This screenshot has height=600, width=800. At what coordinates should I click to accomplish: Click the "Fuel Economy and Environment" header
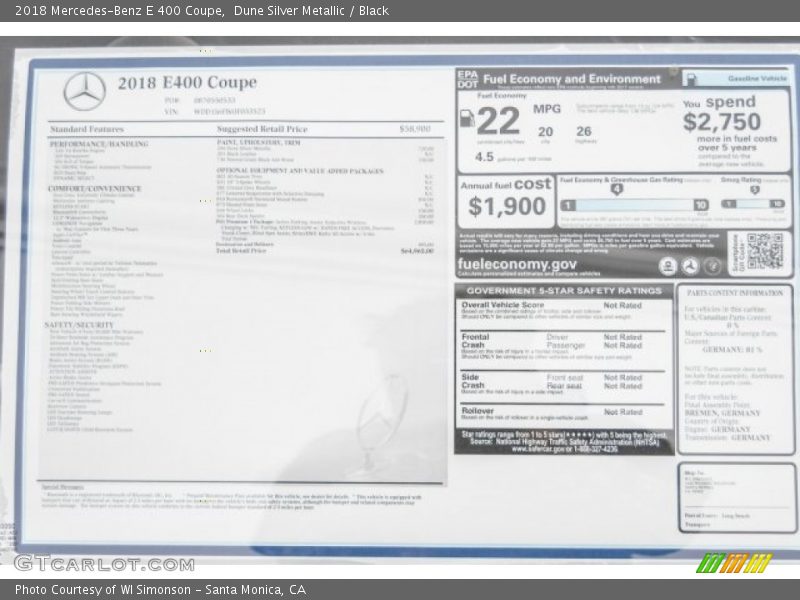coord(572,79)
